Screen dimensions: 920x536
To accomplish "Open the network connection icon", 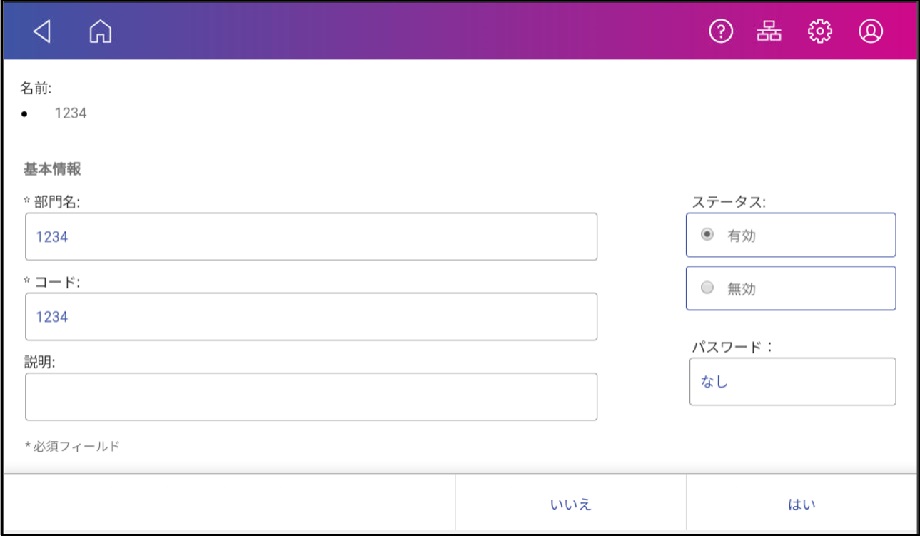I will pyautogui.click(x=769, y=31).
